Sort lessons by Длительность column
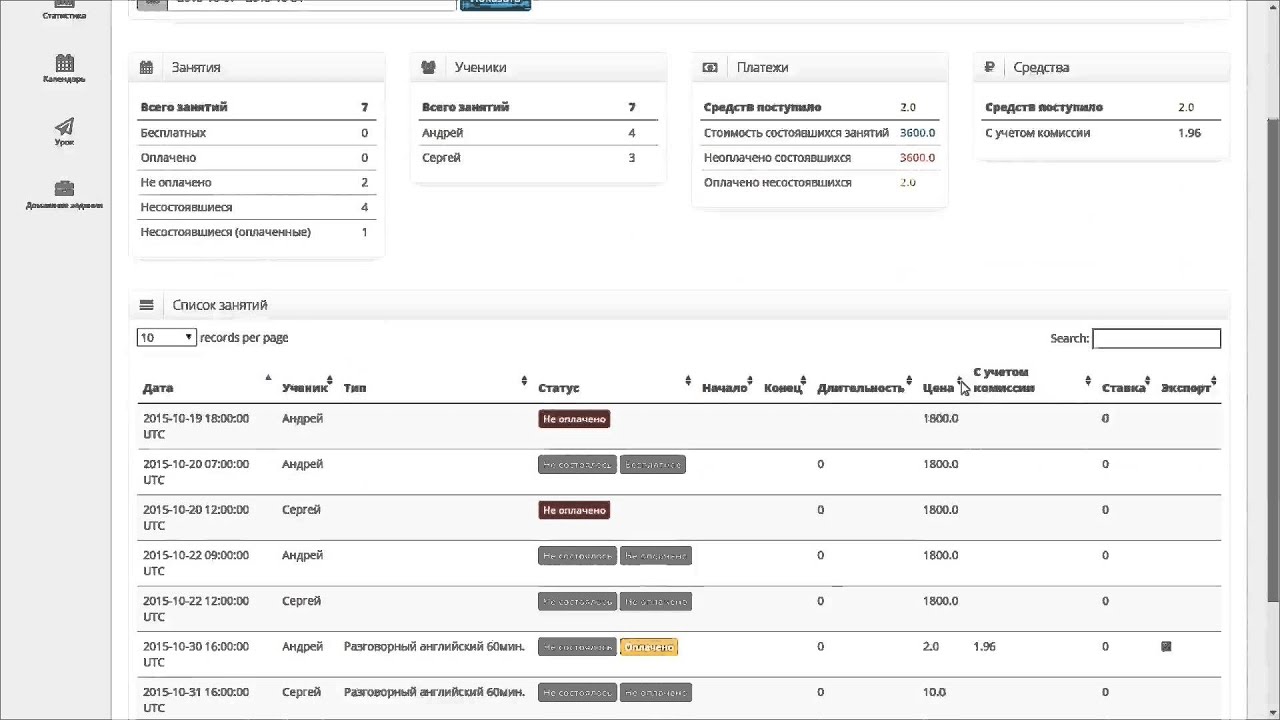1280x720 pixels. click(860, 388)
